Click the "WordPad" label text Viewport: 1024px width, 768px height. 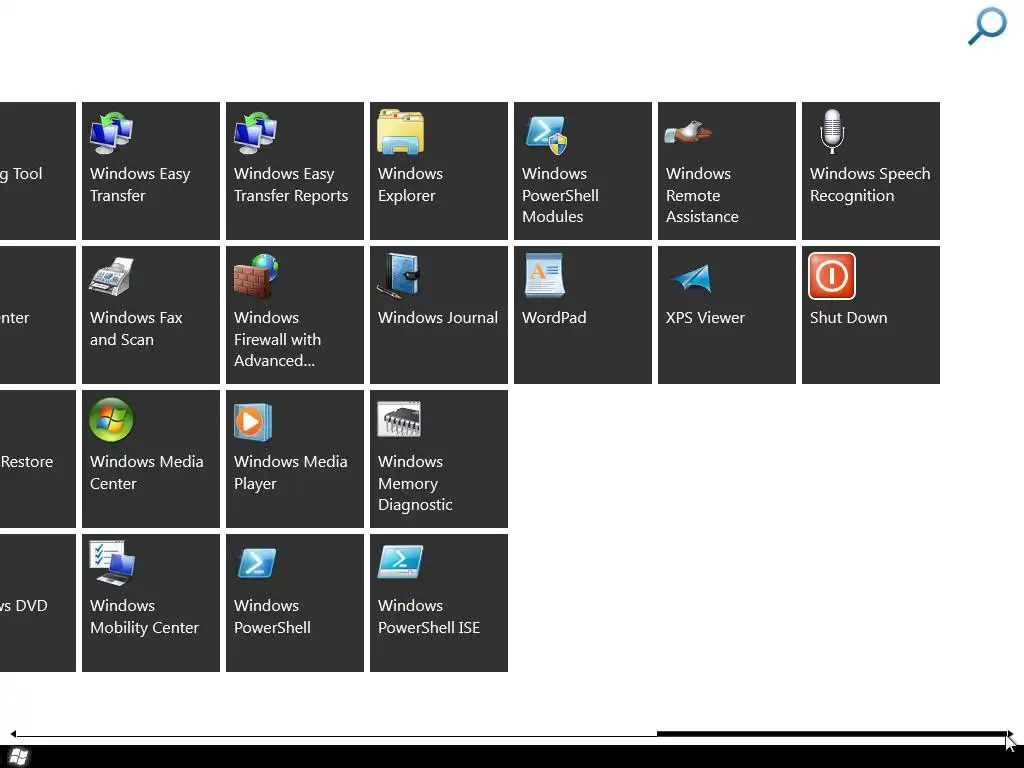[x=554, y=317]
